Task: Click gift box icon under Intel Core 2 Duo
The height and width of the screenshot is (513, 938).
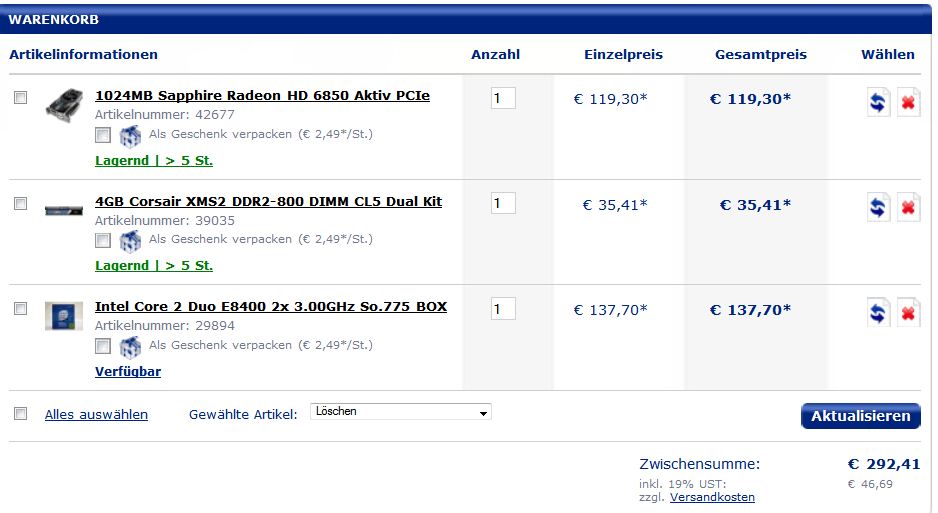Action: [x=130, y=347]
